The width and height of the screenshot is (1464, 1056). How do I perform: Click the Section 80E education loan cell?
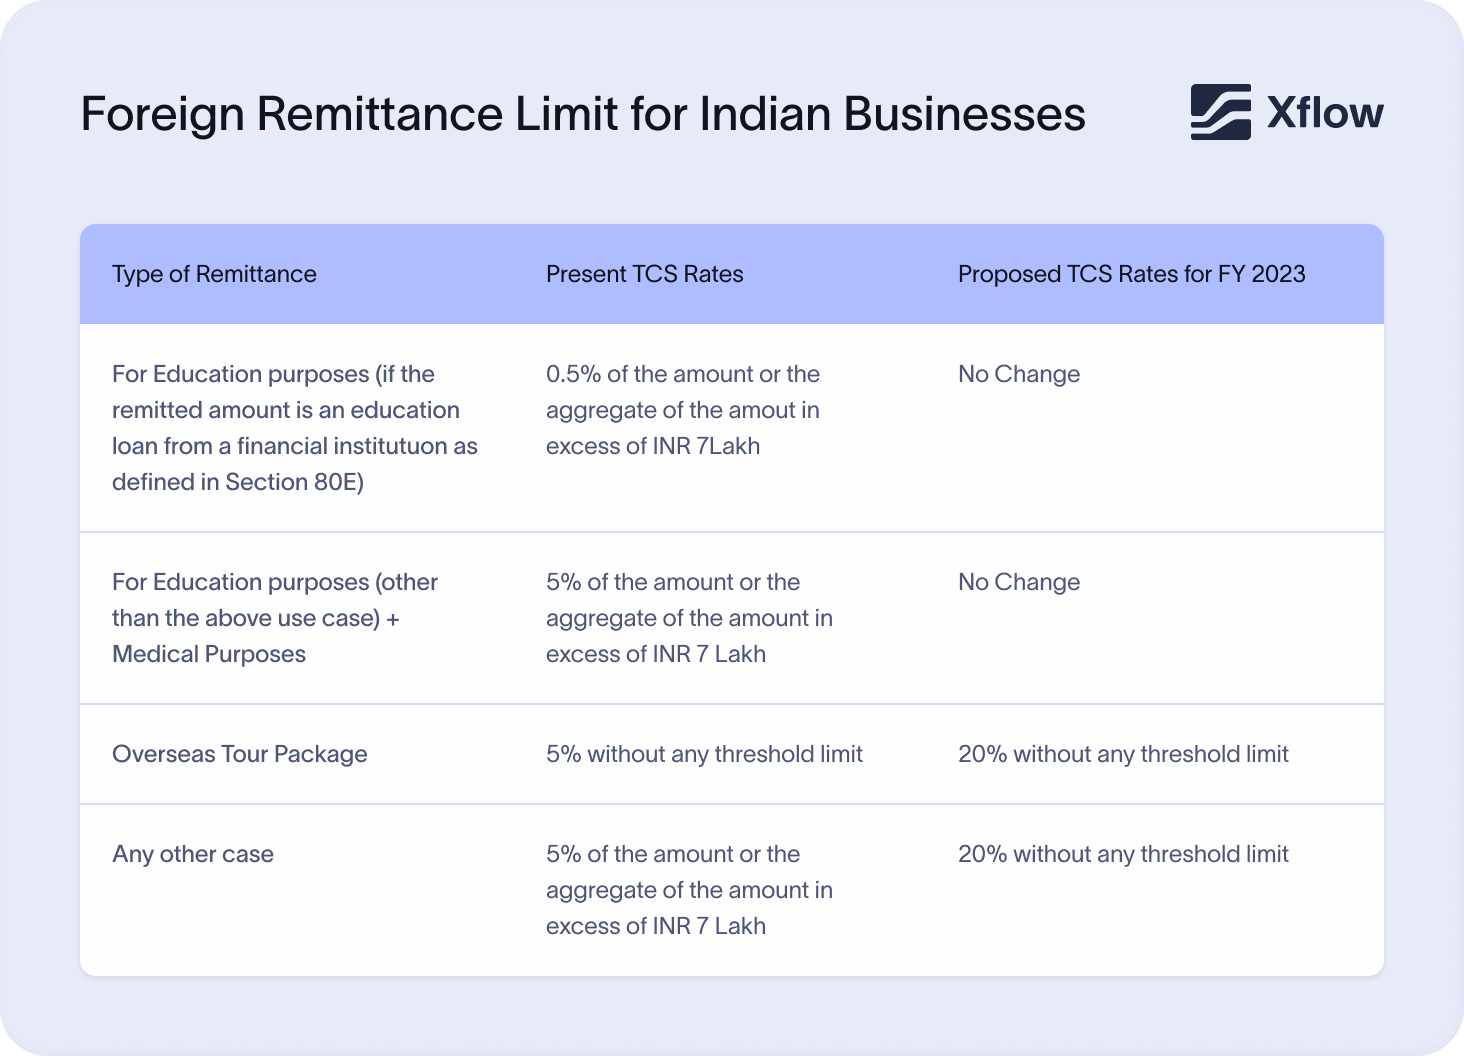coord(294,428)
